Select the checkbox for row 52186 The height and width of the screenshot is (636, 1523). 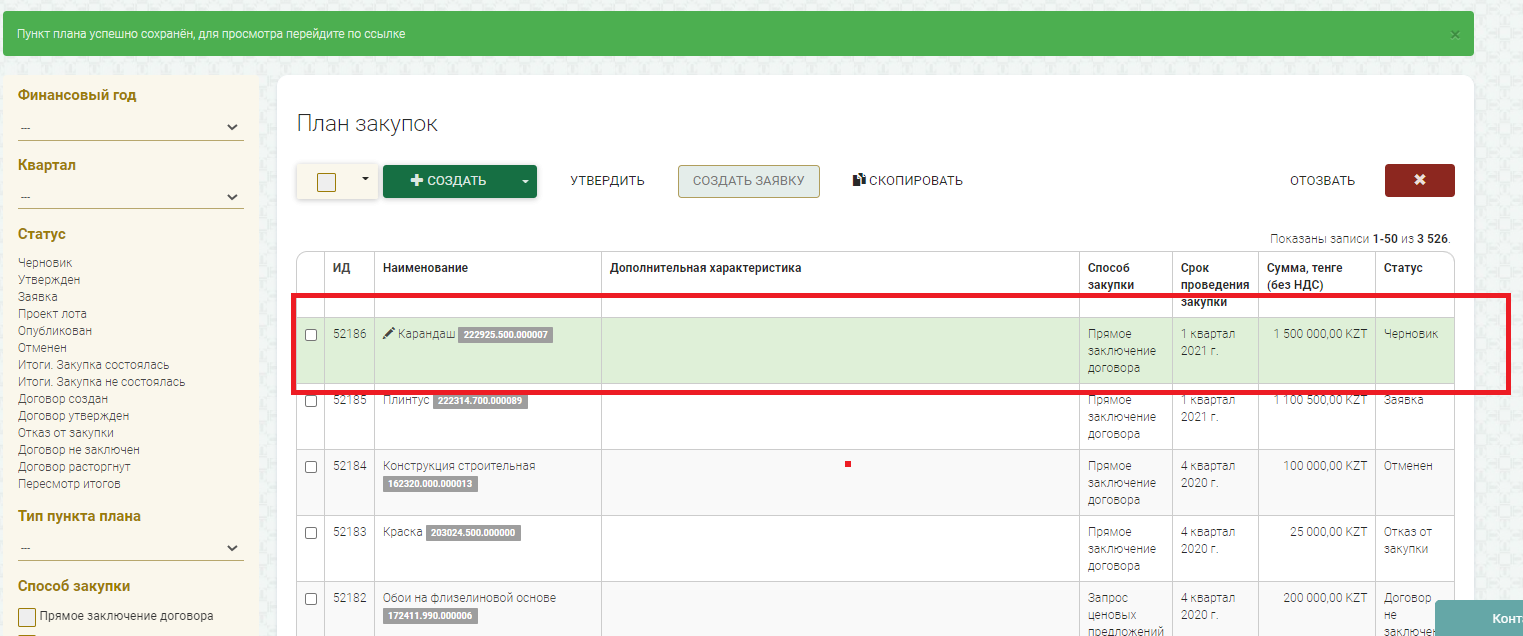click(x=311, y=335)
